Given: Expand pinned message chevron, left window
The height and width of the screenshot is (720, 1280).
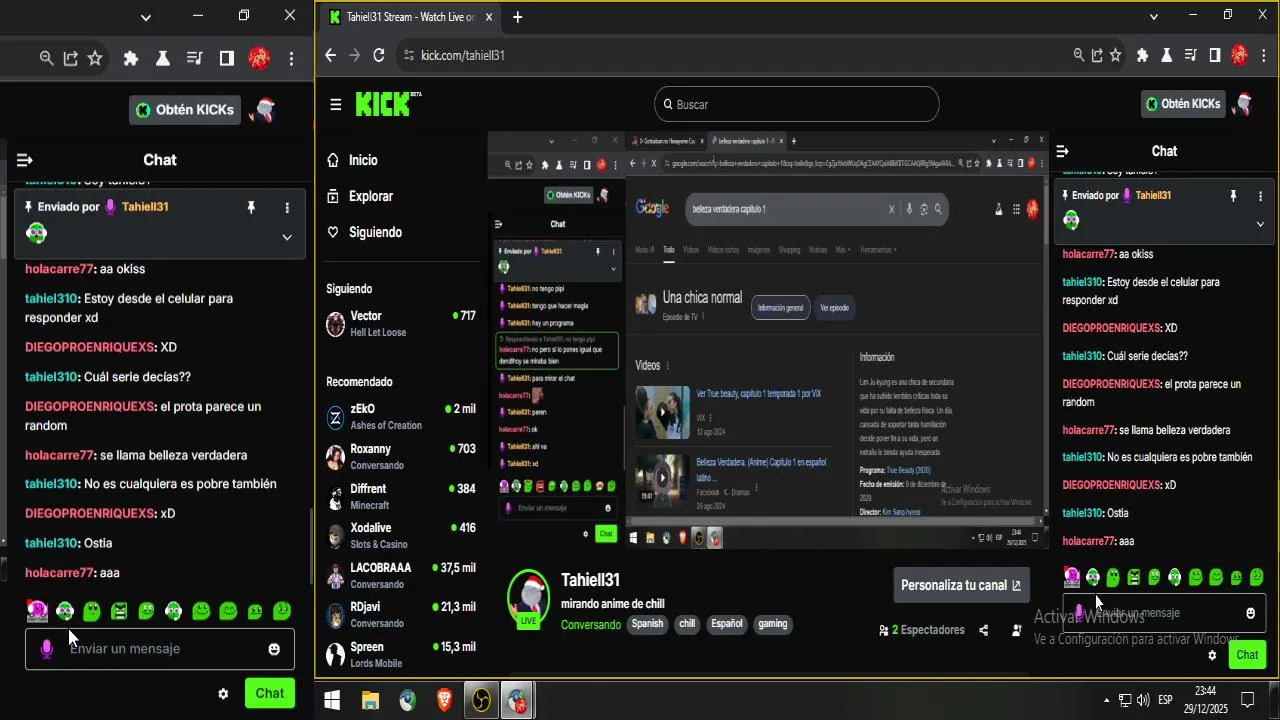Looking at the screenshot, I should coord(287,237).
